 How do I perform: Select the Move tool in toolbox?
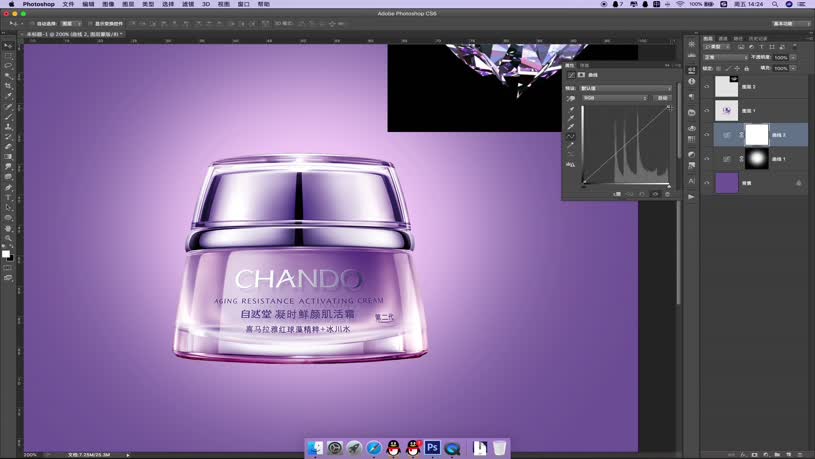[x=8, y=46]
